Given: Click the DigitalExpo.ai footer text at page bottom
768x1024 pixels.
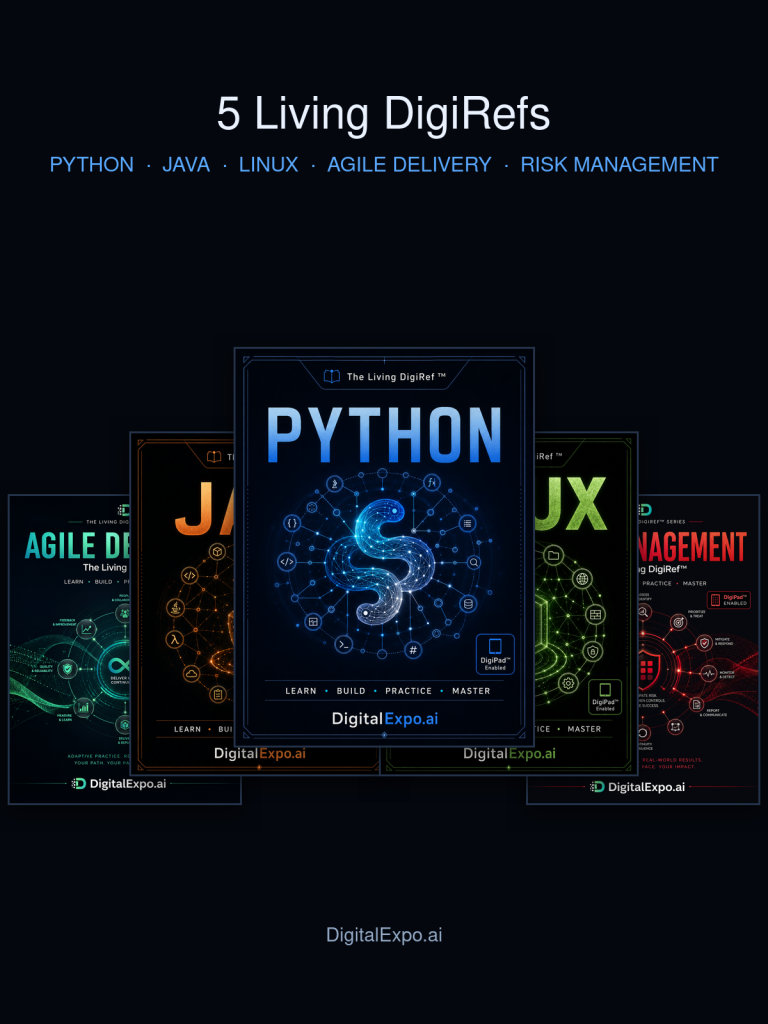Looking at the screenshot, I should pos(384,935).
